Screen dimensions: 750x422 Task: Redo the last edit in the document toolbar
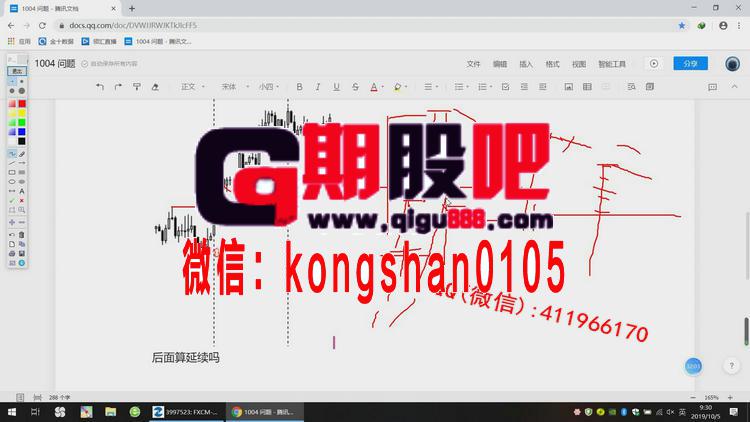tap(118, 87)
